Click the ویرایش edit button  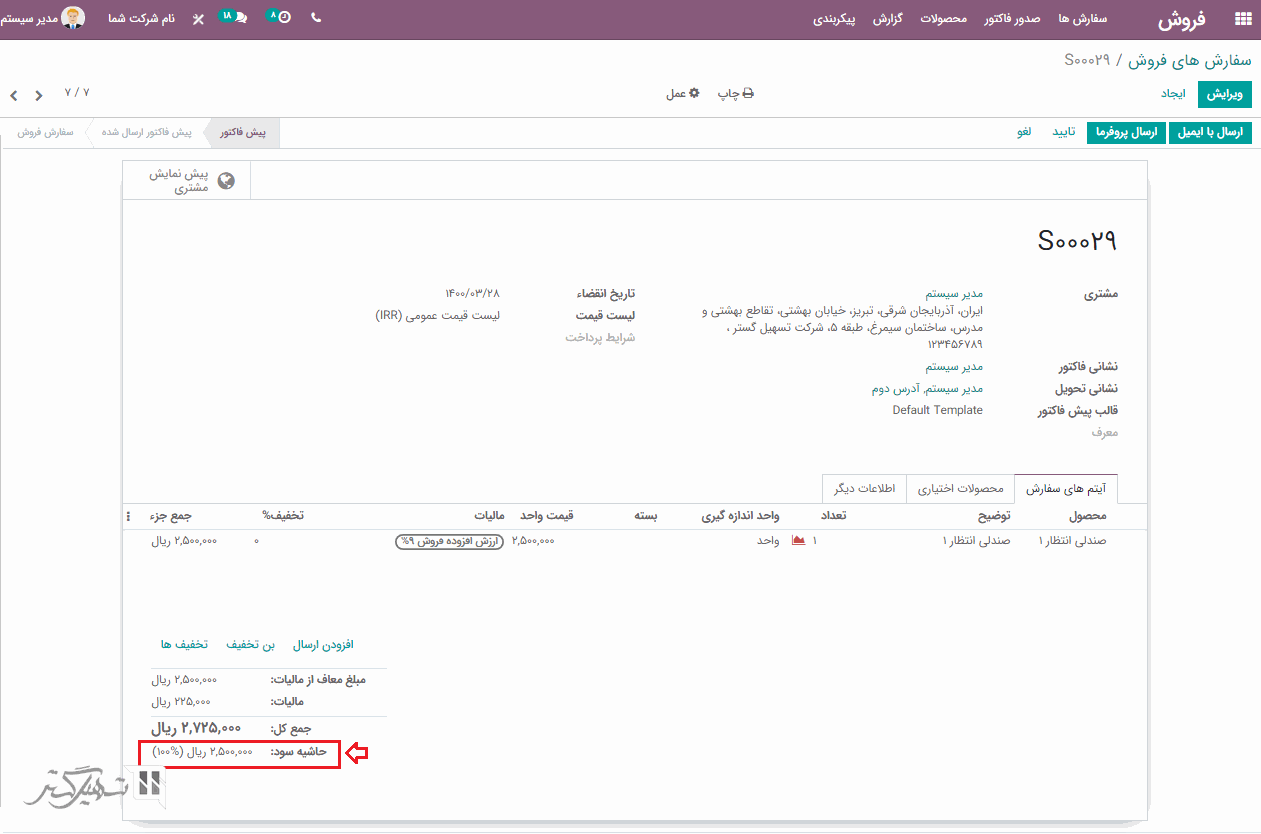pos(1225,93)
